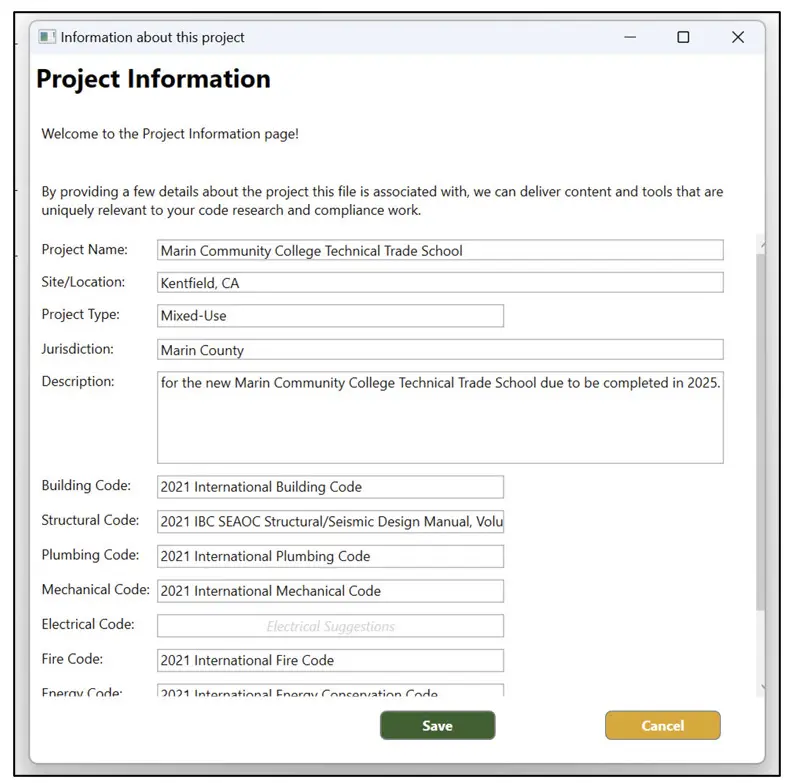Click the Site/Location field containing Kentfield, CA
The height and width of the screenshot is (783, 787).
440,283
